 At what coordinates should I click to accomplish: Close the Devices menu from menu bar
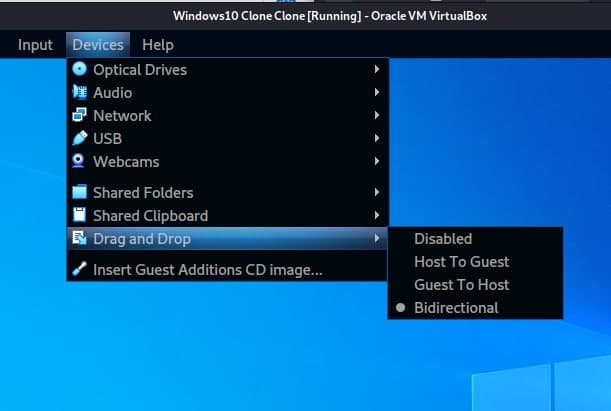click(98, 45)
